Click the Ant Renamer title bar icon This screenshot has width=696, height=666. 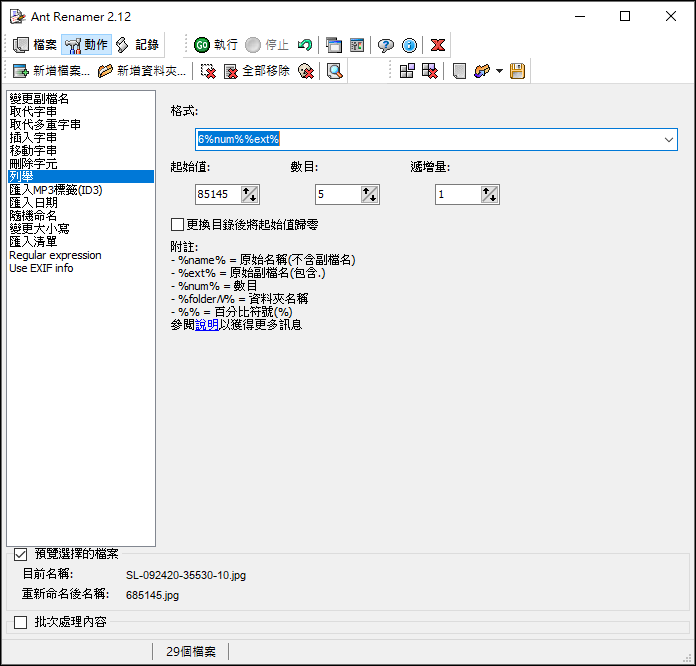pyautogui.click(x=17, y=16)
